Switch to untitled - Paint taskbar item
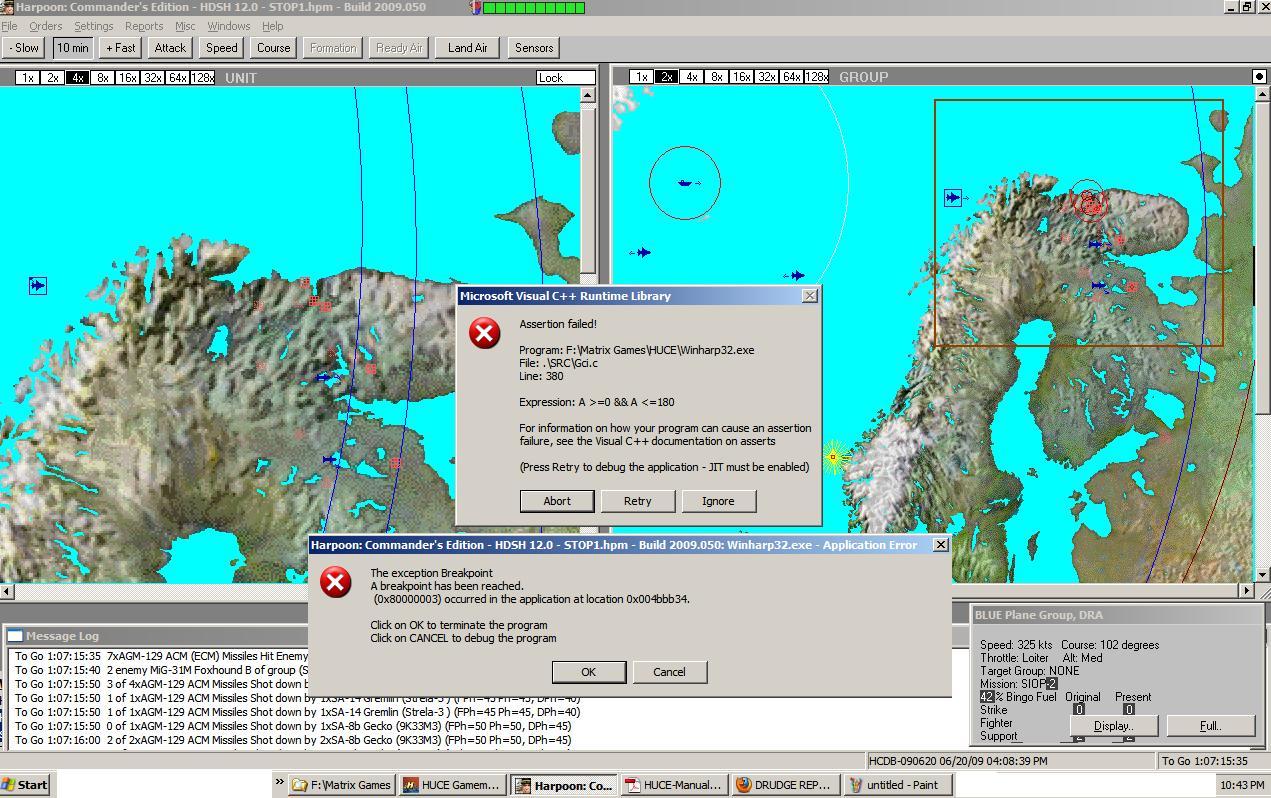This screenshot has height=798, width=1271. pyautogui.click(x=896, y=785)
